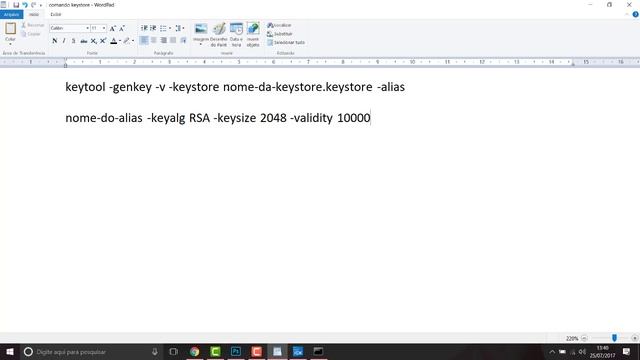Click the zoom out minus button
This screenshot has width=640, height=360.
click(x=584, y=338)
